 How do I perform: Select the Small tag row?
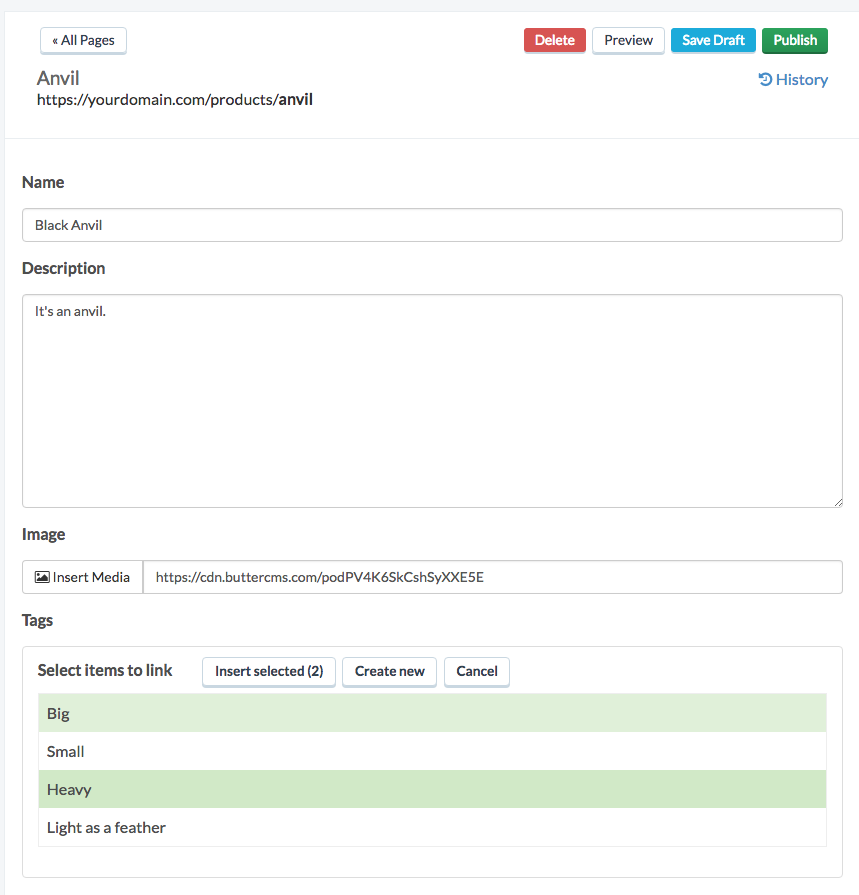coord(432,751)
